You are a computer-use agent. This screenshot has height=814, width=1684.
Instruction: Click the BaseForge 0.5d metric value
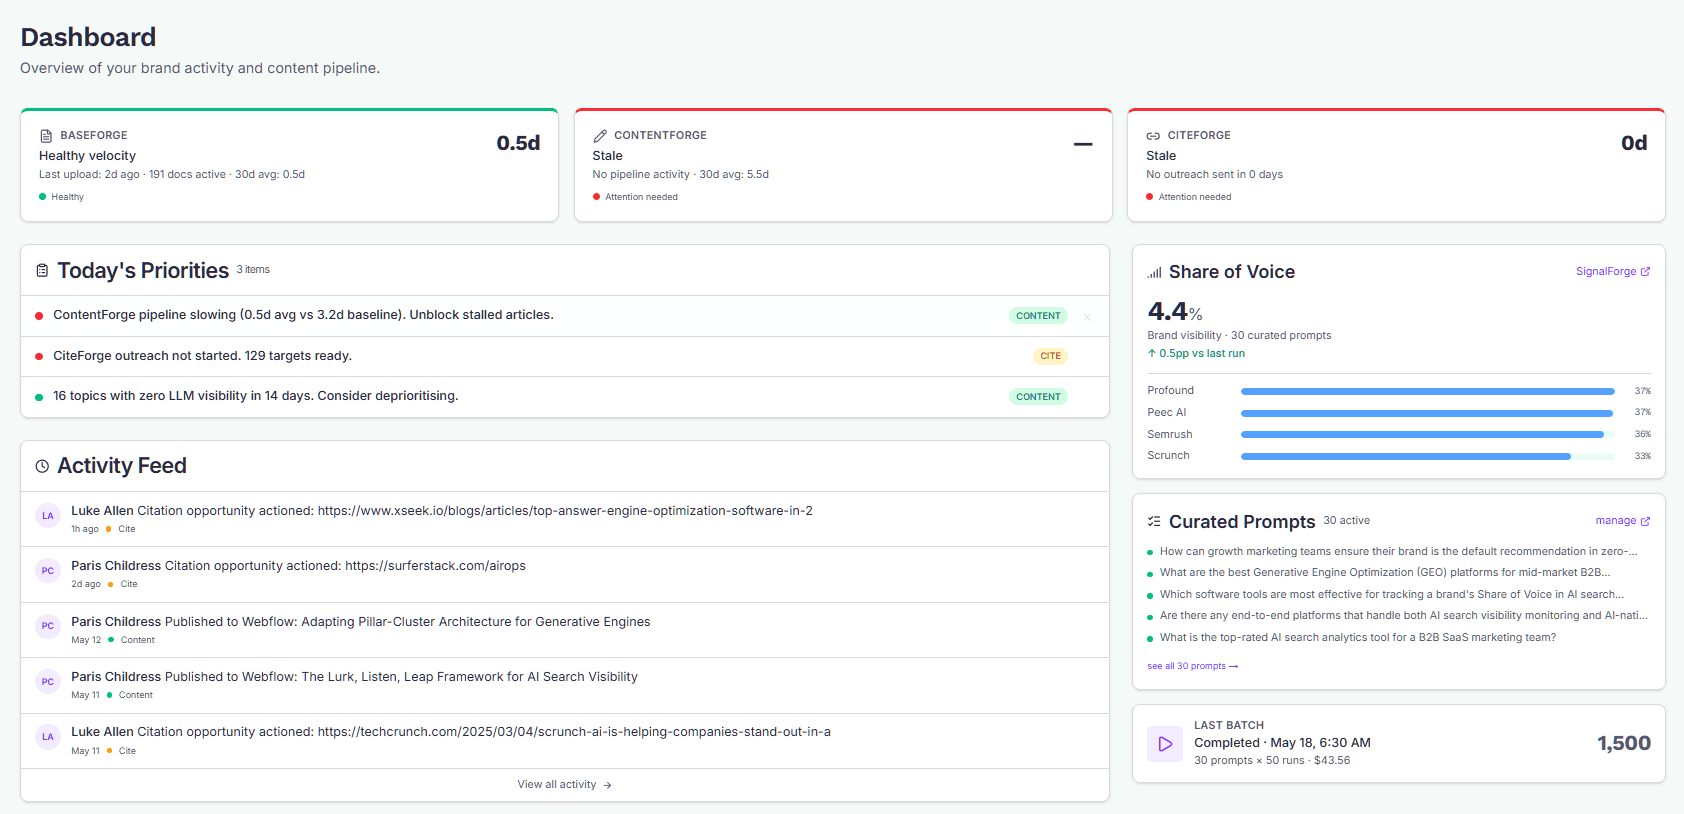coord(518,143)
